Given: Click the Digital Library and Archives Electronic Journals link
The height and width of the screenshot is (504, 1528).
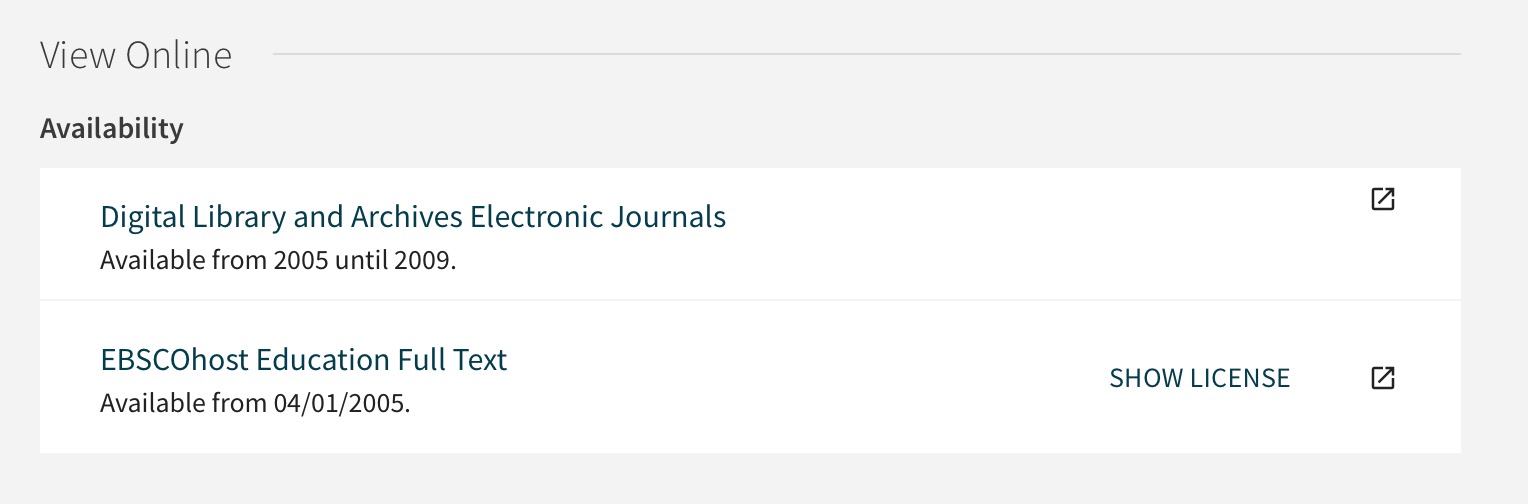Looking at the screenshot, I should tap(413, 216).
